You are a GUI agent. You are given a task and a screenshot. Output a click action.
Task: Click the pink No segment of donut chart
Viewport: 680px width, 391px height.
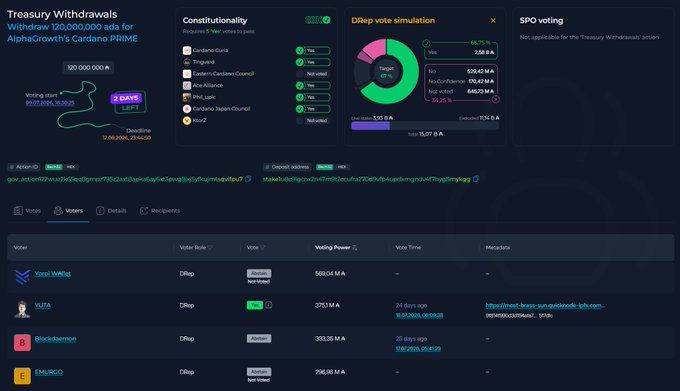[x=375, y=49]
